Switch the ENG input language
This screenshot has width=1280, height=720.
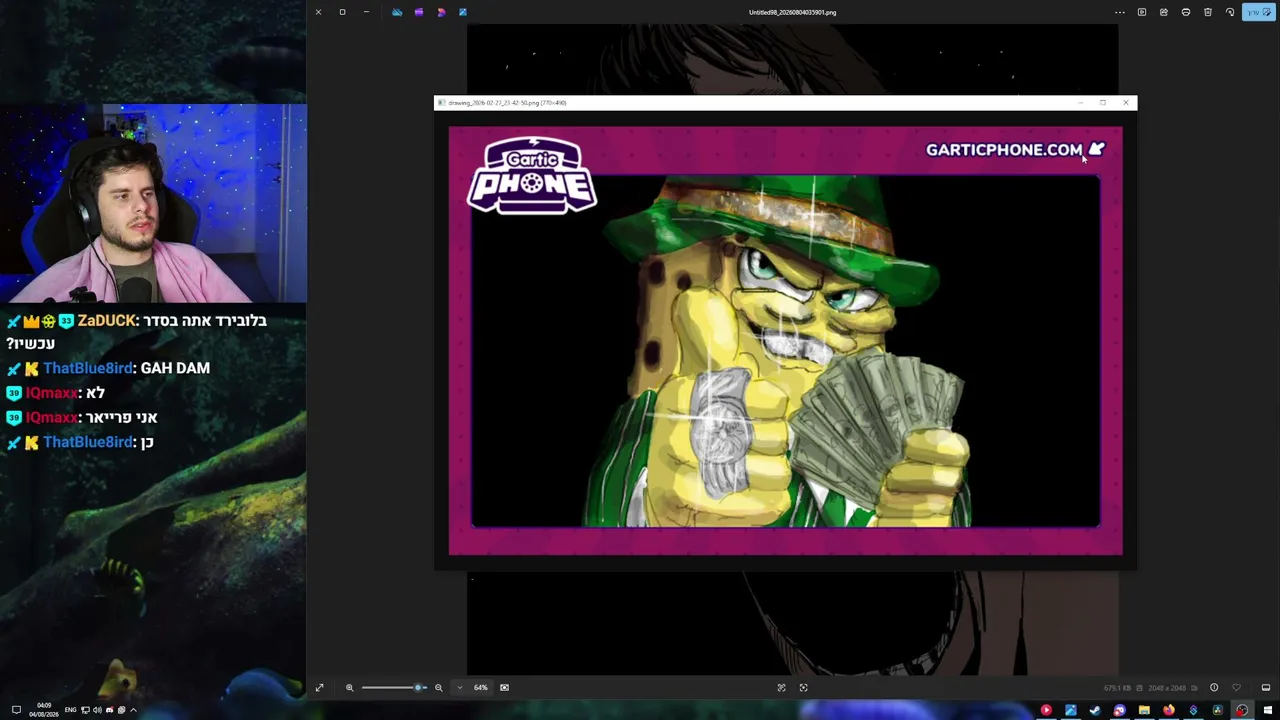(x=71, y=710)
